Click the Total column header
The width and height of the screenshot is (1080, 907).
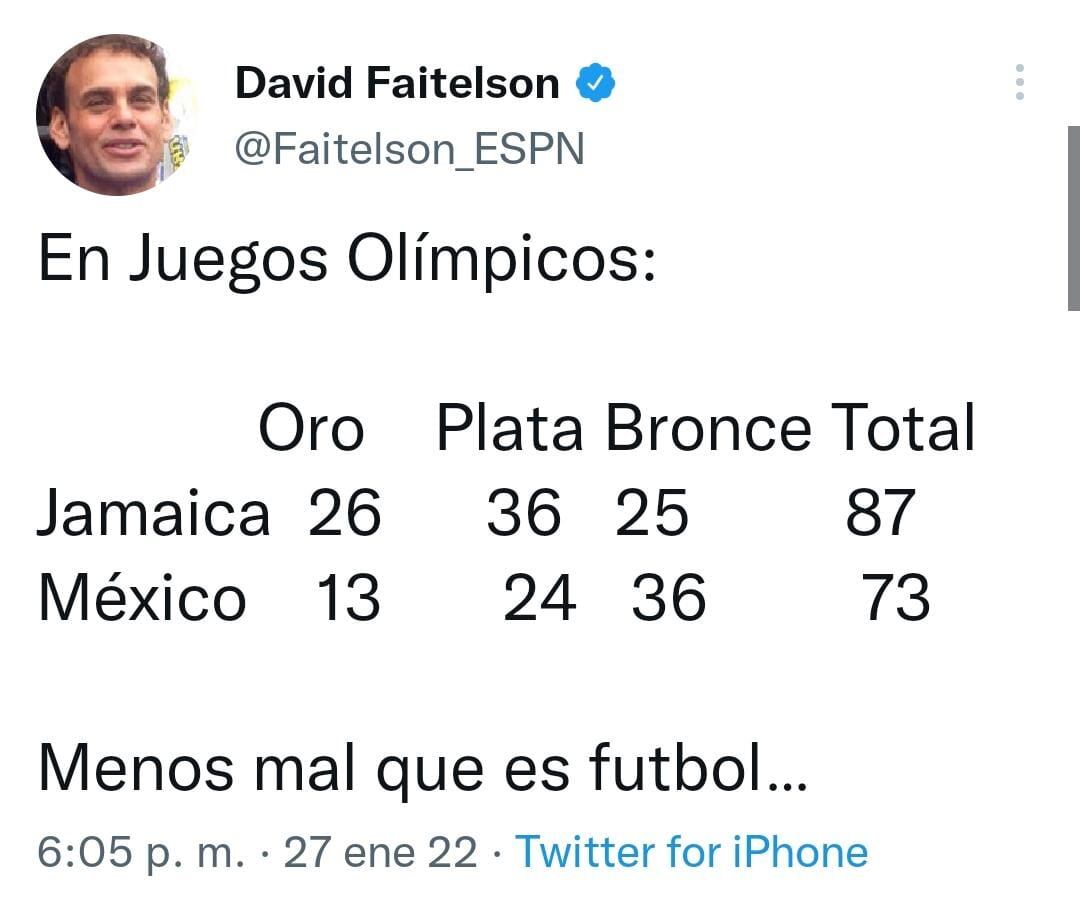[903, 430]
